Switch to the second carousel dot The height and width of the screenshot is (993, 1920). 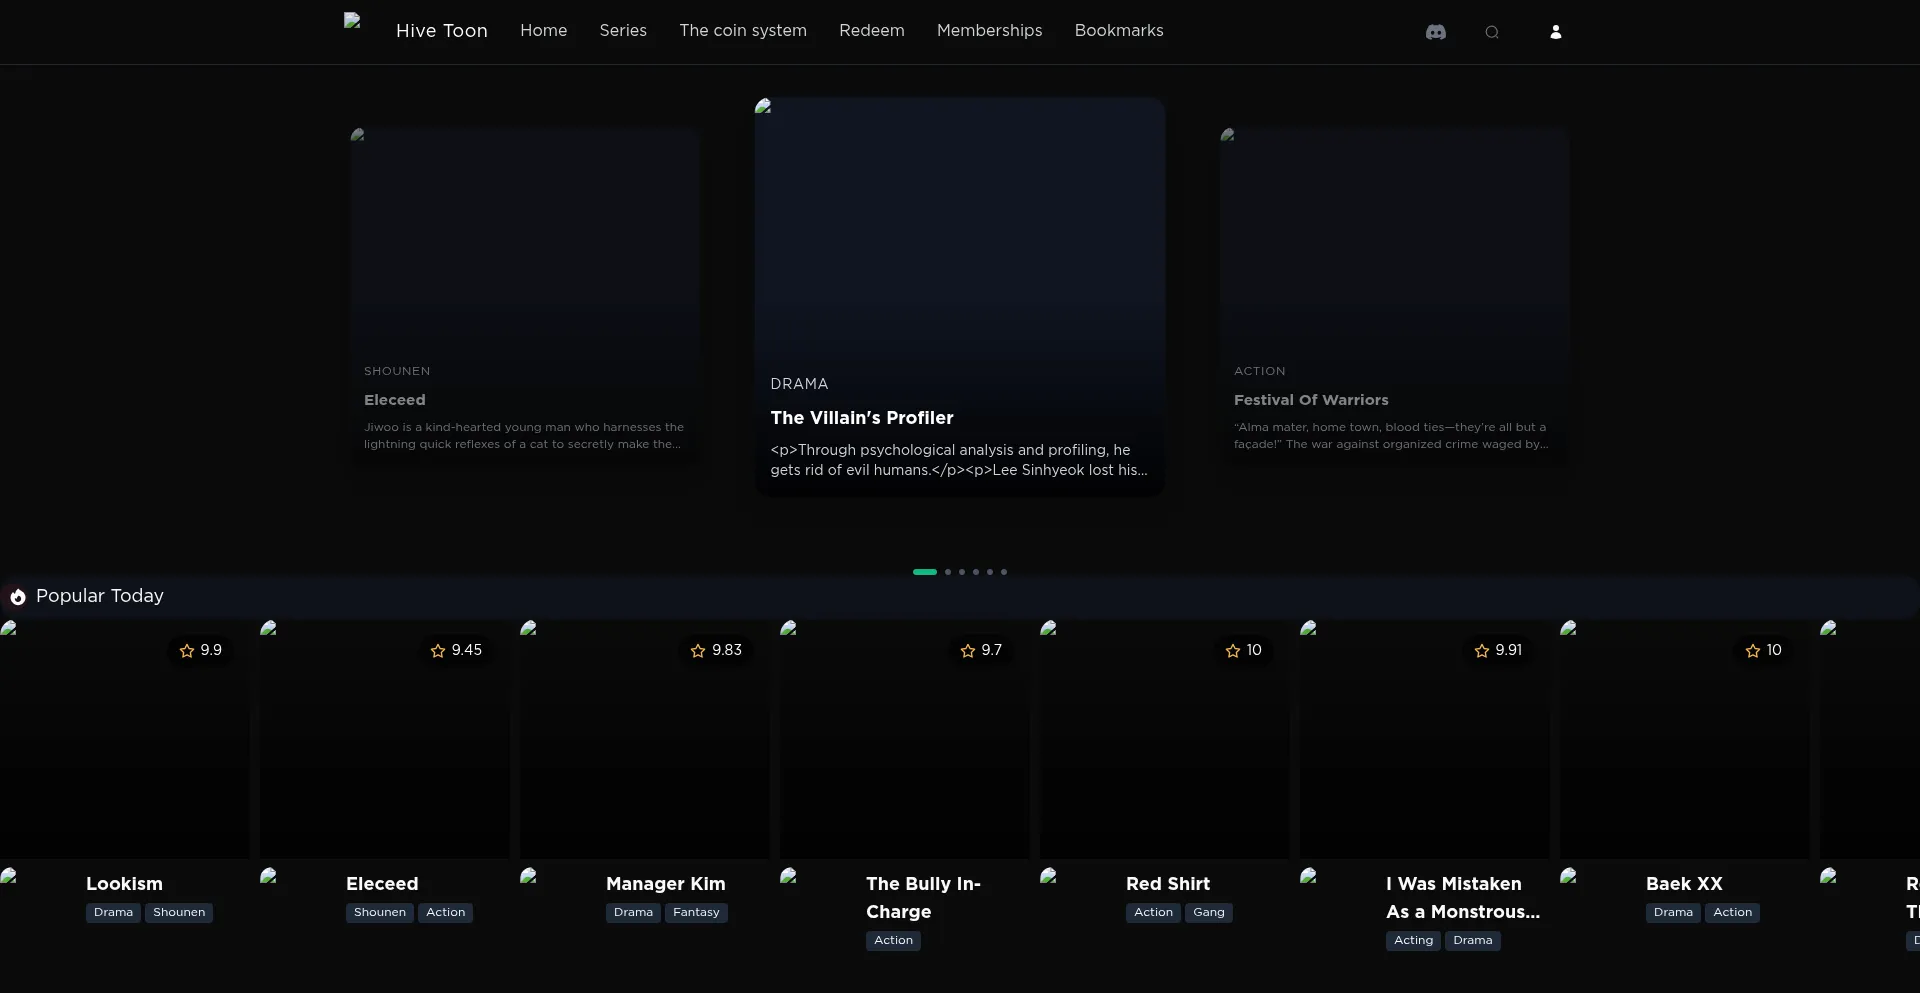click(948, 572)
